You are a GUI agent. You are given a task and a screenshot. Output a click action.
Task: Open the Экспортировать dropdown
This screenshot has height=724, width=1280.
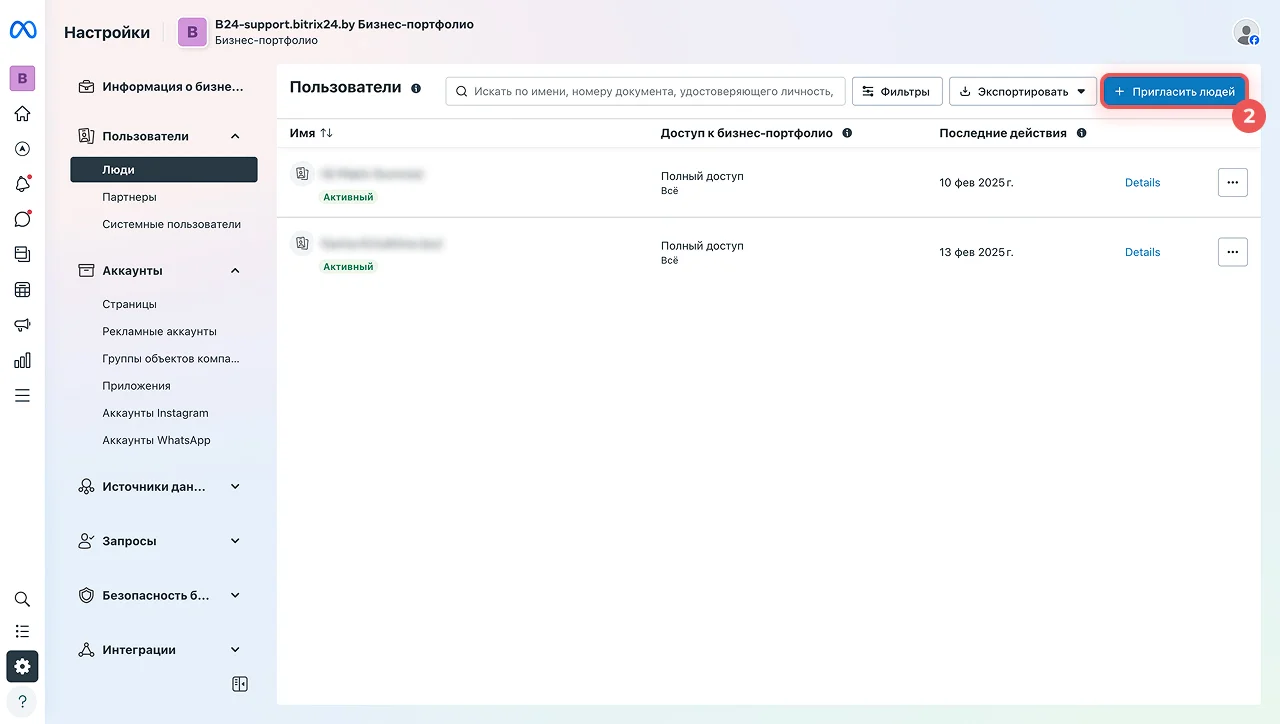(1021, 91)
